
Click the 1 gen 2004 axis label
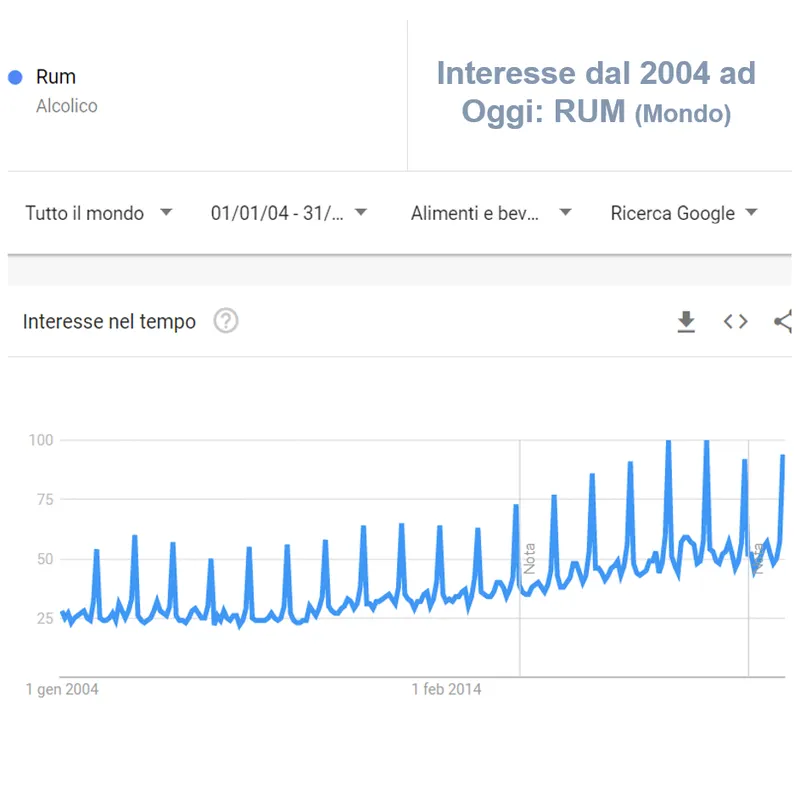click(62, 689)
